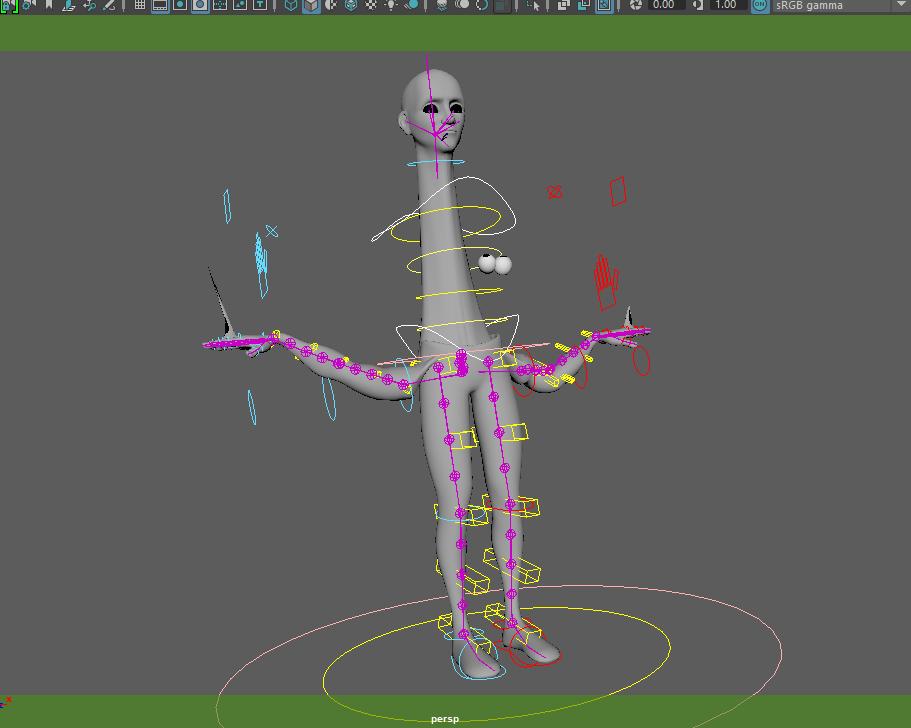Select the red hand-shaped rig control

[605, 282]
